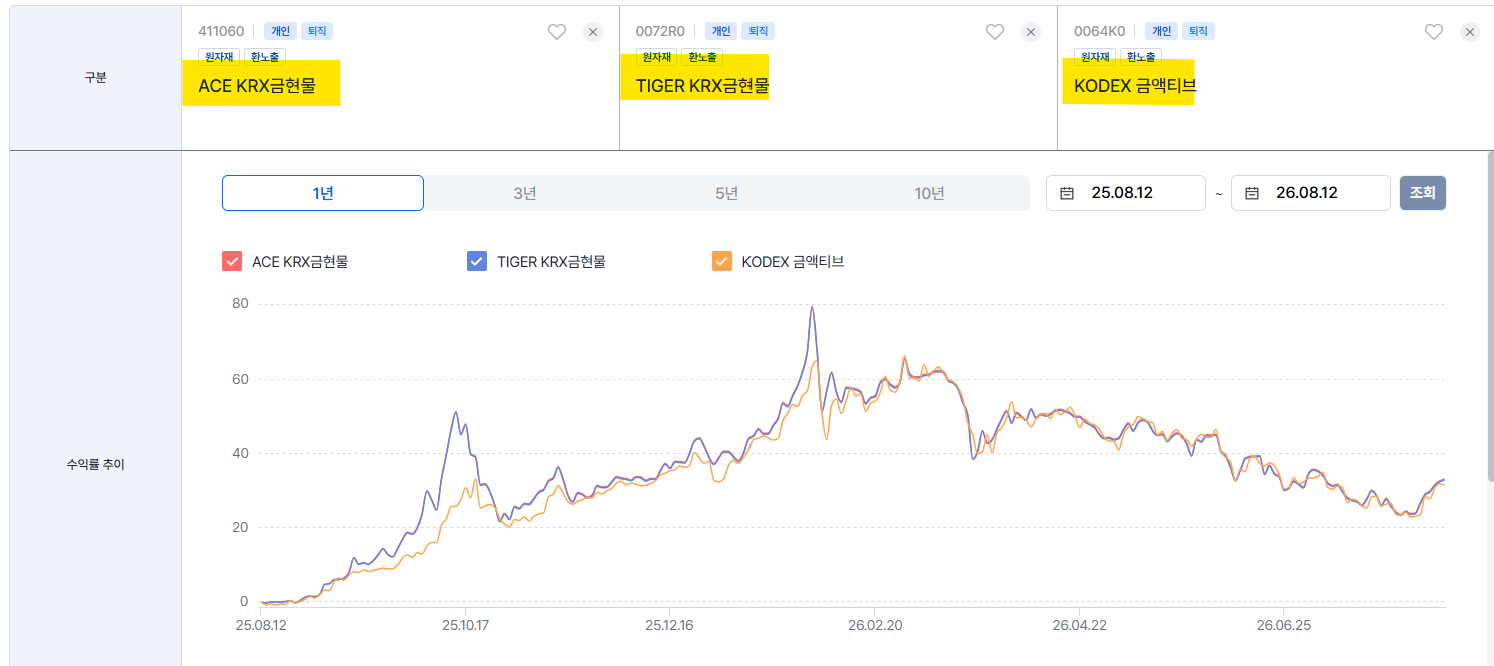
Task: Click 원자재 tag on TIGER KRX금현물
Action: coord(656,57)
